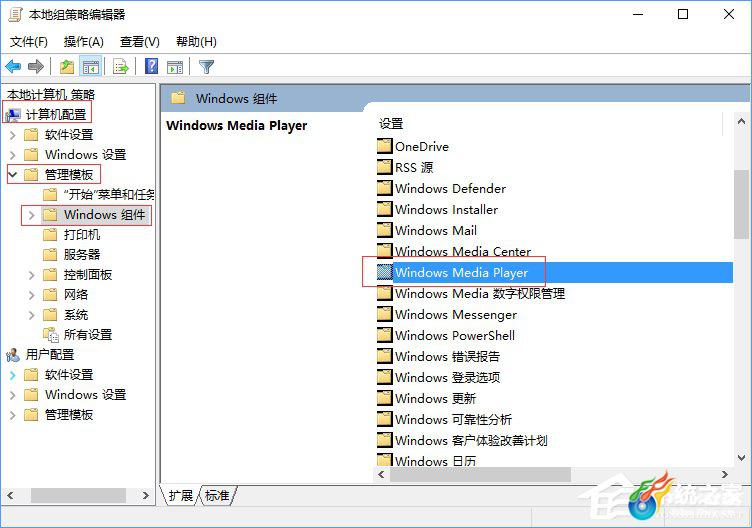Open the 文件(F) menu
Viewport: 752px width, 528px height.
coord(29,42)
